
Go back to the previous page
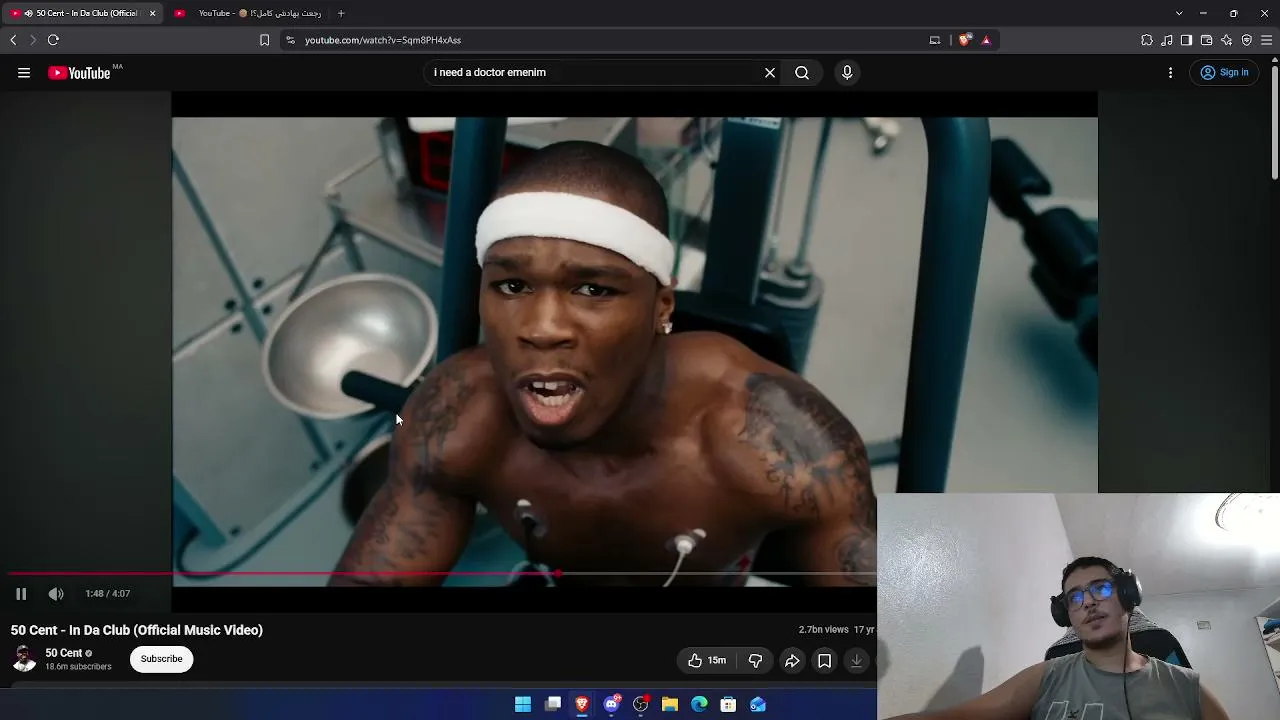pos(13,40)
